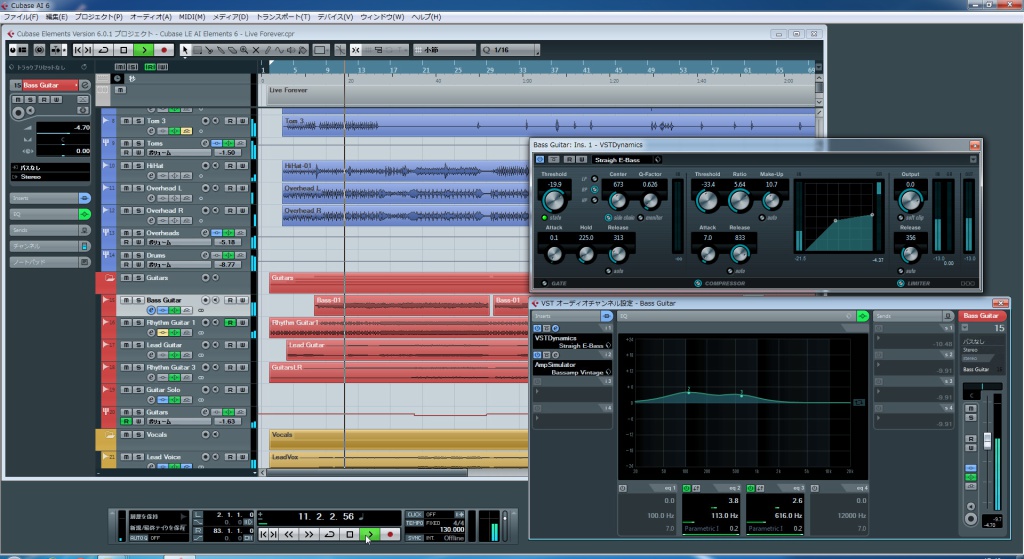
Task: Enable eq 2 band power button
Action: 687,488
